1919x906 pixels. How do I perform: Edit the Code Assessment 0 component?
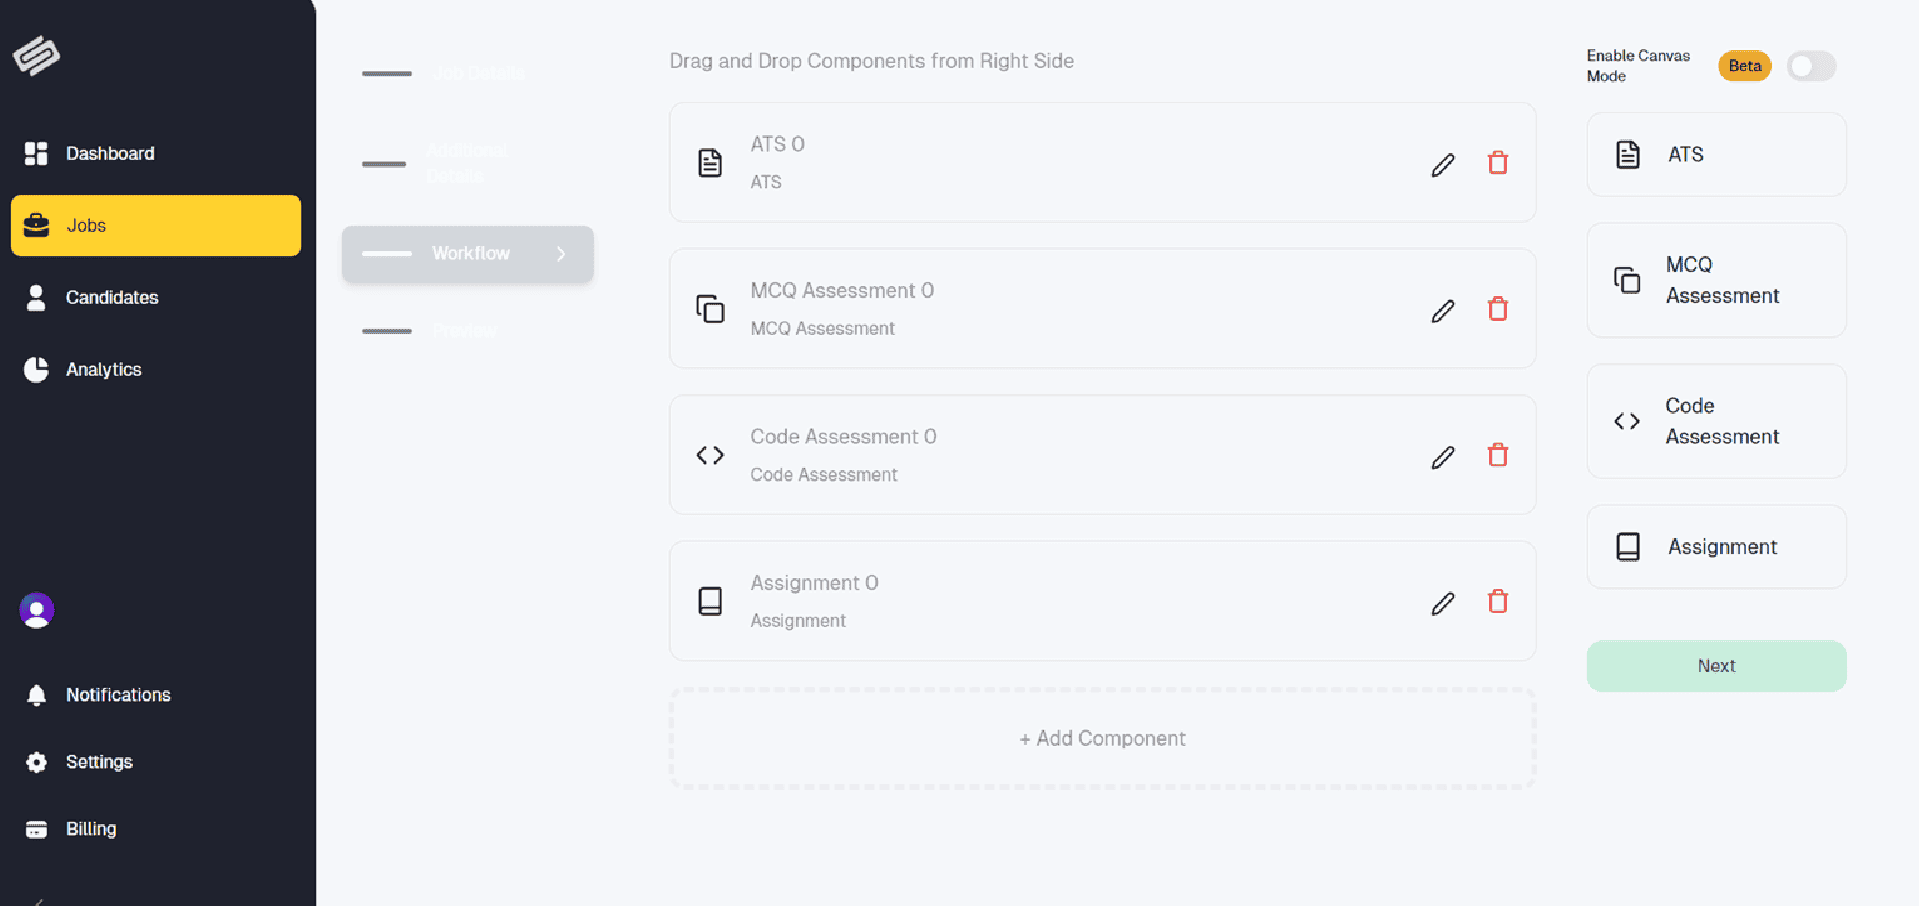(1442, 457)
